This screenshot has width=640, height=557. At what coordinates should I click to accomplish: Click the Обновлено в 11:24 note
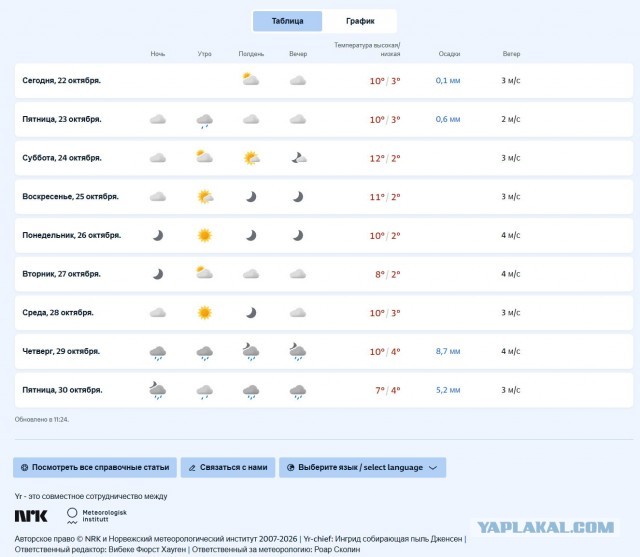pyautogui.click(x=42, y=419)
